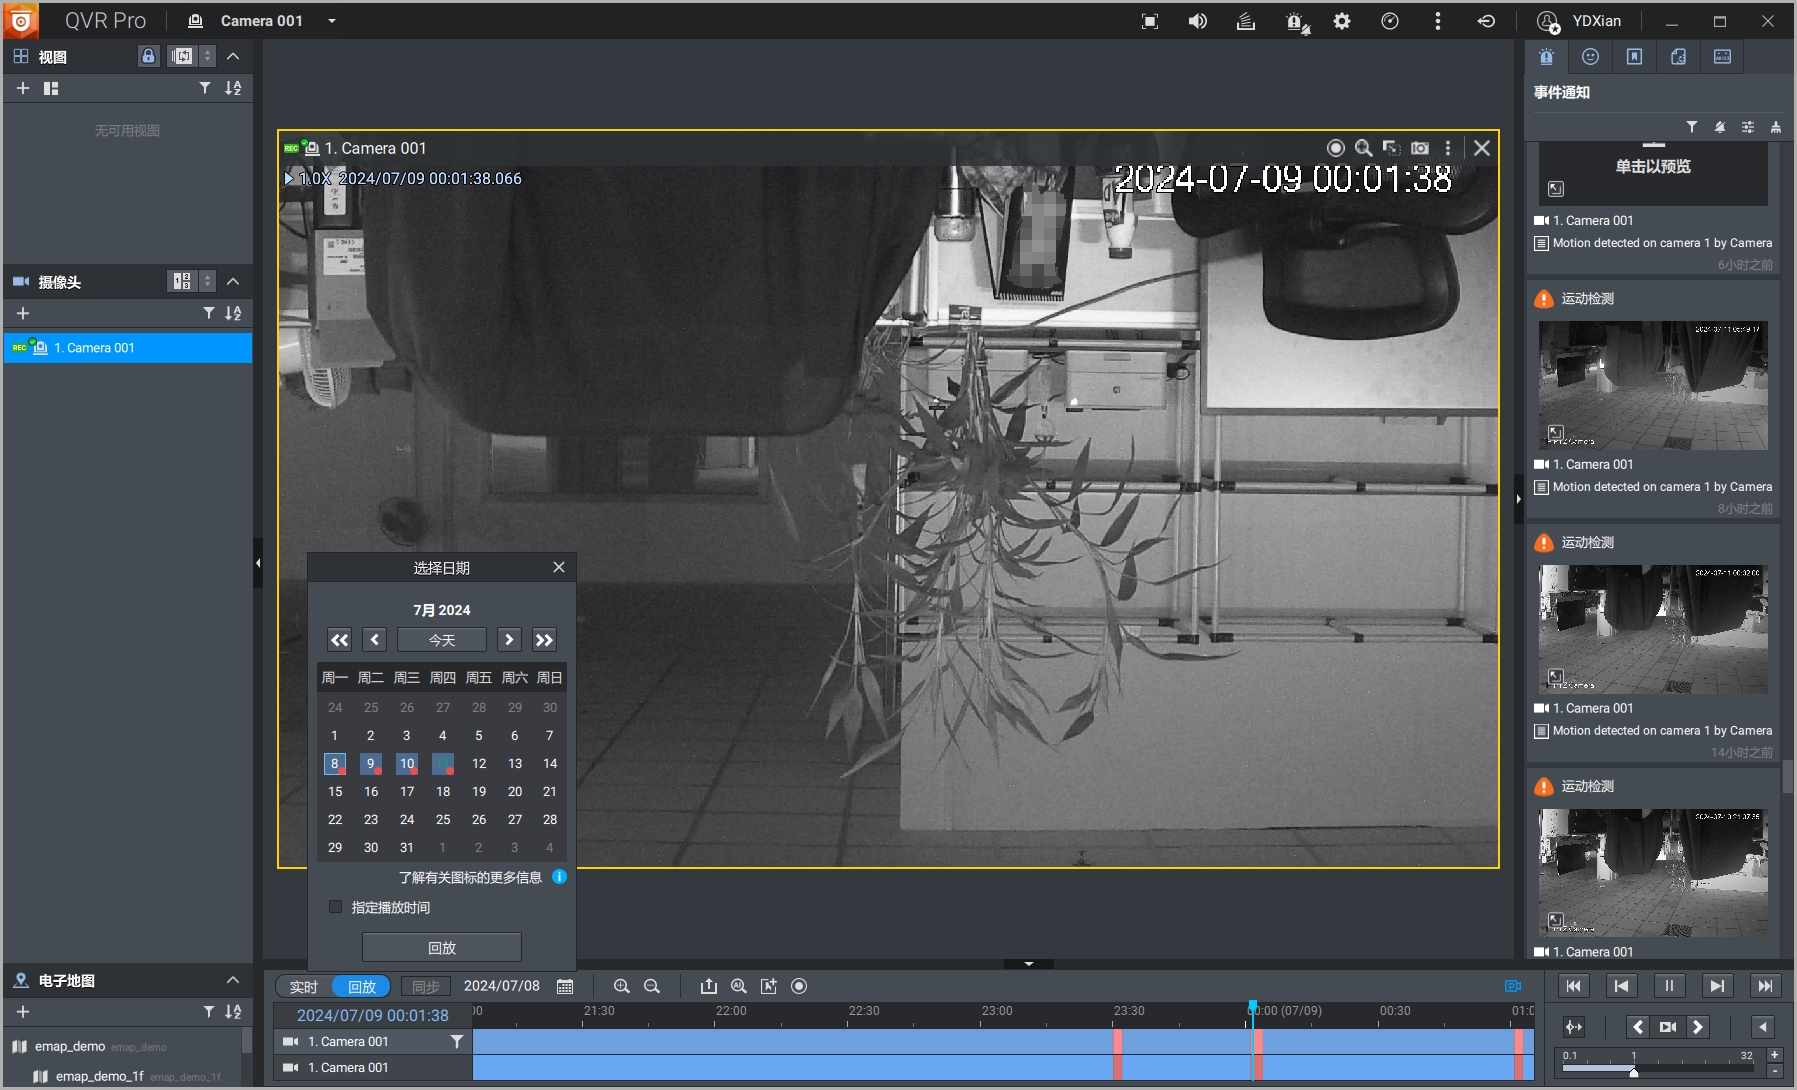Increase playback speed with plus button
The height and width of the screenshot is (1090, 1797).
coord(1775,1055)
